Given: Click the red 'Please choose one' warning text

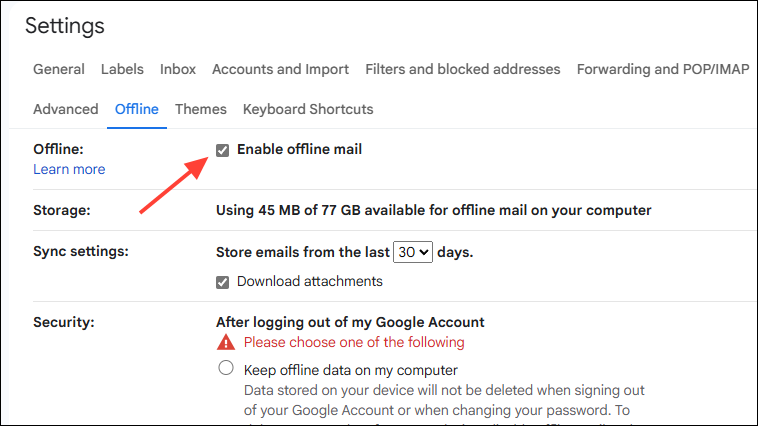Looking at the screenshot, I should [354, 342].
